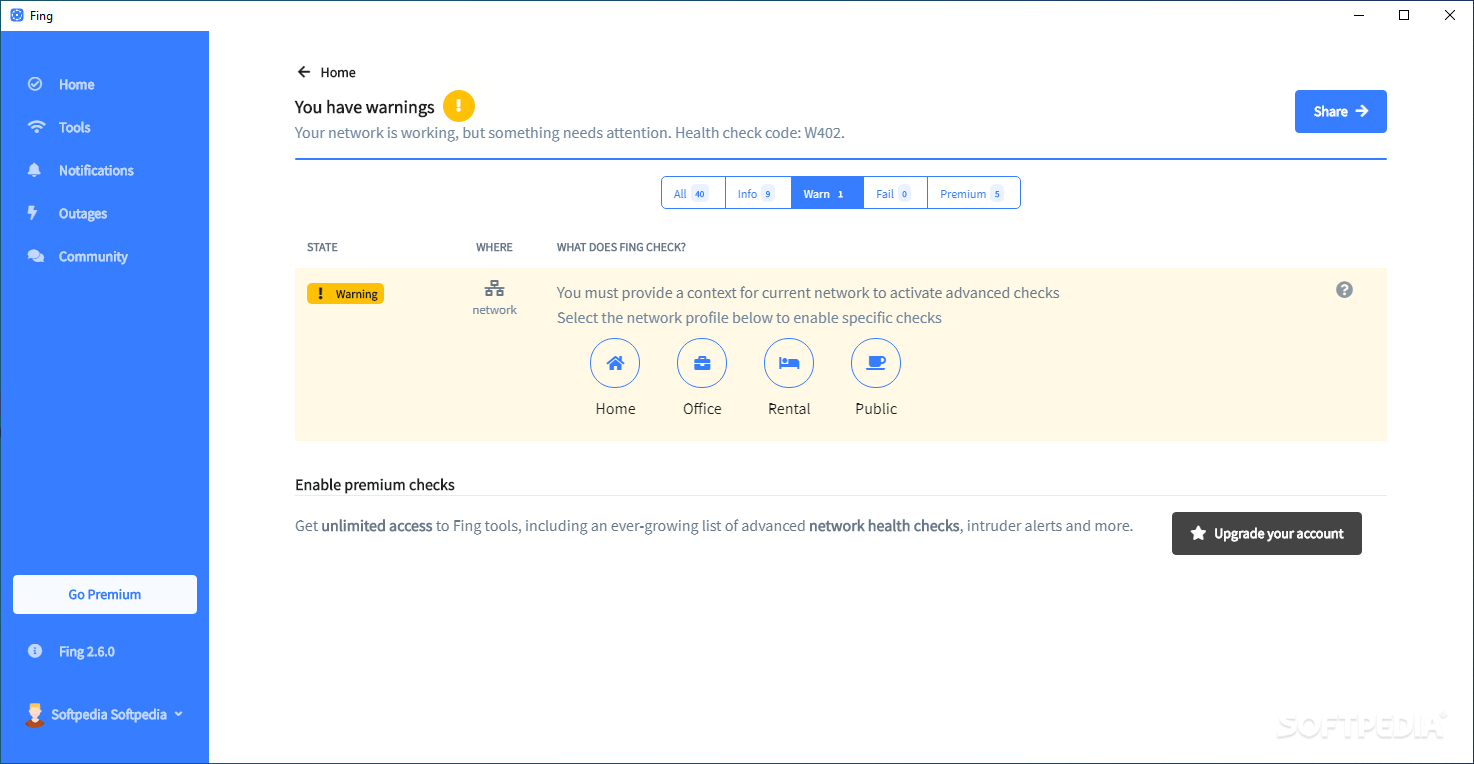Expand the Softpedia account dropdown chevron
The image size is (1474, 764).
(179, 714)
